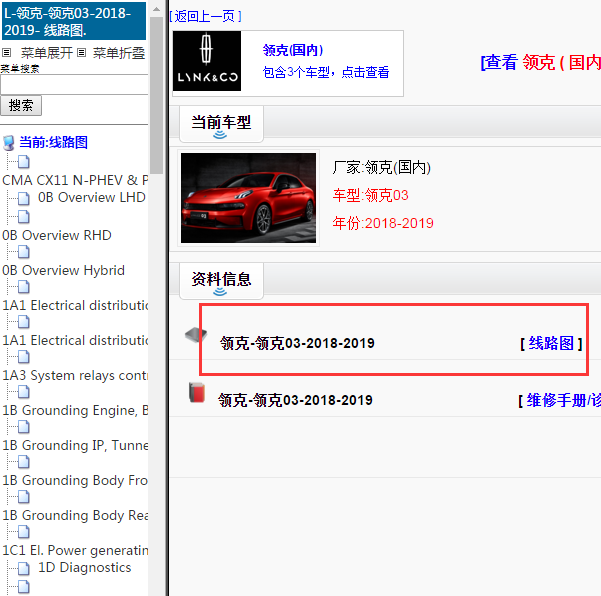
Task: Click the Lynk & Co brand logo
Action: tap(207, 61)
